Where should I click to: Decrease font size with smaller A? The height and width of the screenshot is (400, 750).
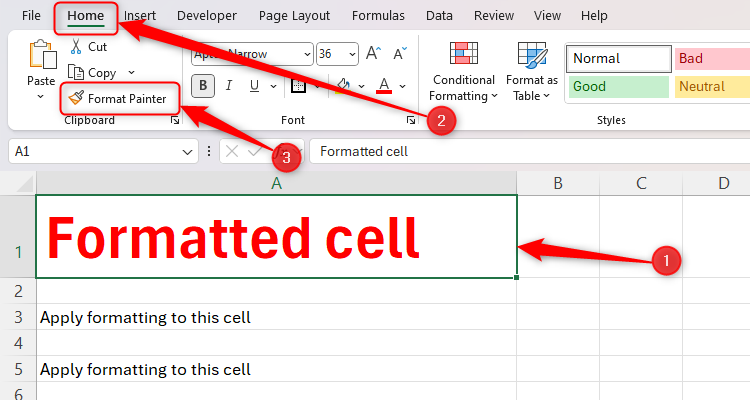tap(400, 54)
